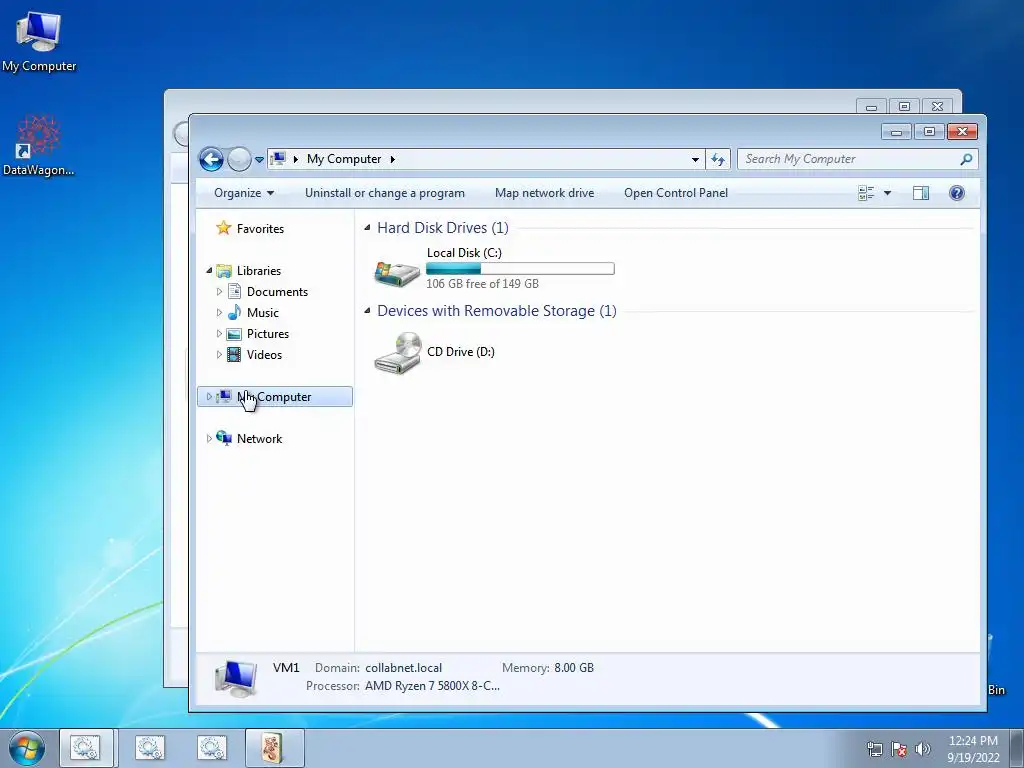The height and width of the screenshot is (768, 1024).
Task: Select Favorites in the navigation pane
Action: coord(260,229)
